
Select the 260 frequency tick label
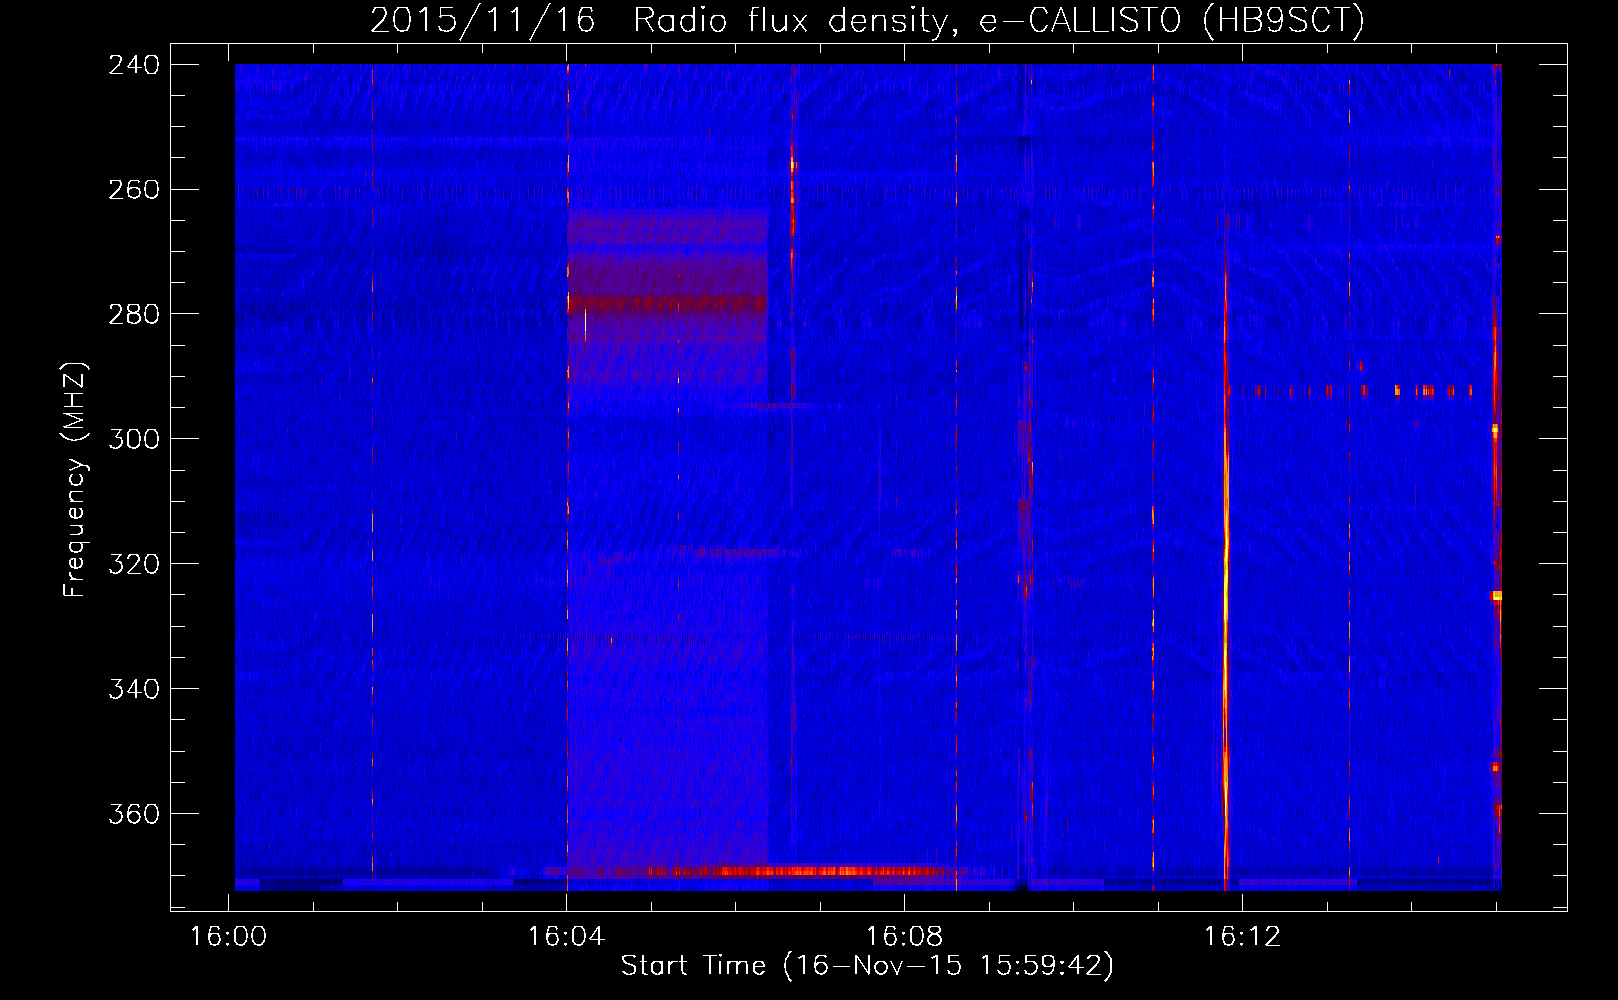coord(134,190)
